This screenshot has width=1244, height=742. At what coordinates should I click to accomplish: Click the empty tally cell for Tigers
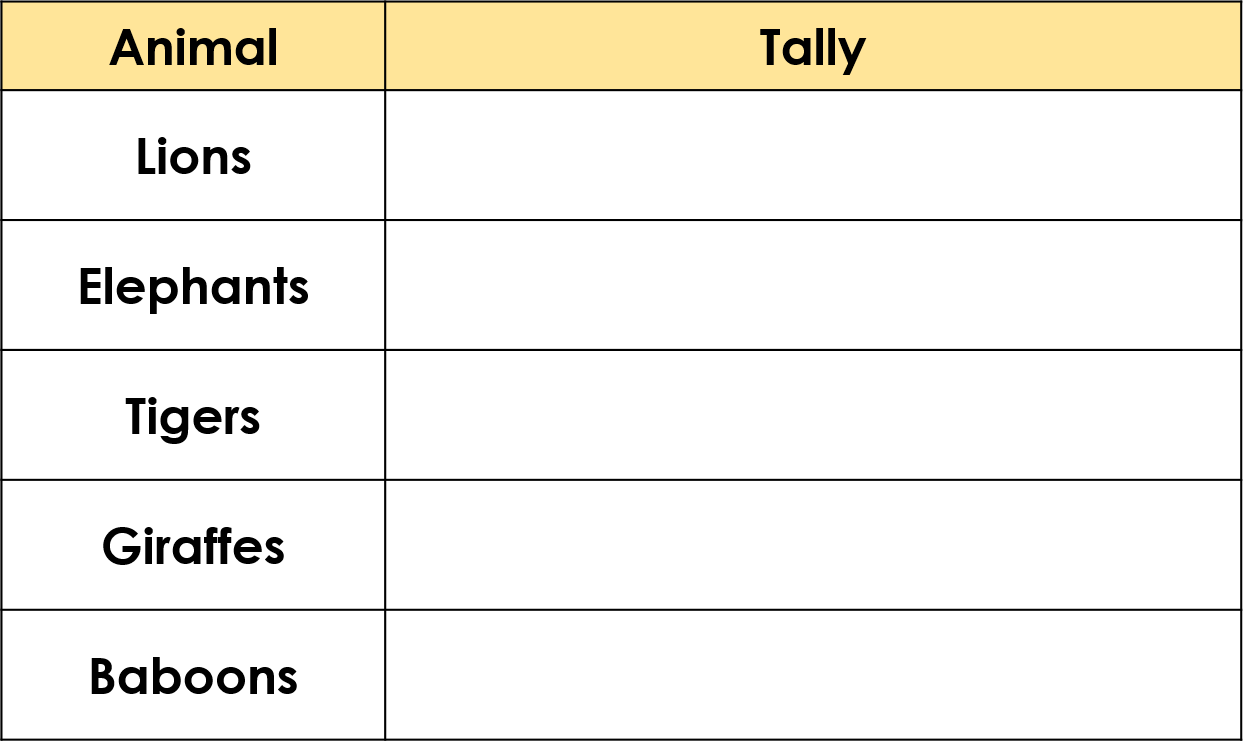(813, 415)
